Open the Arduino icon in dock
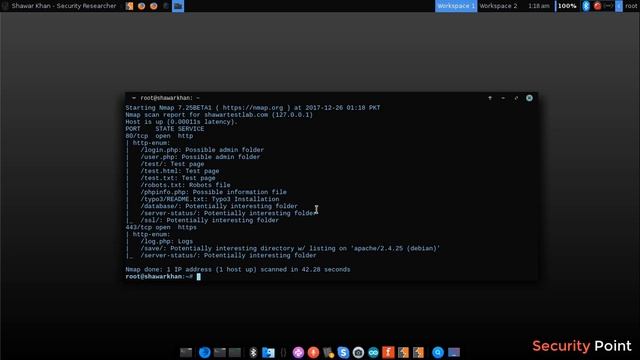The height and width of the screenshot is (360, 640). [x=373, y=352]
